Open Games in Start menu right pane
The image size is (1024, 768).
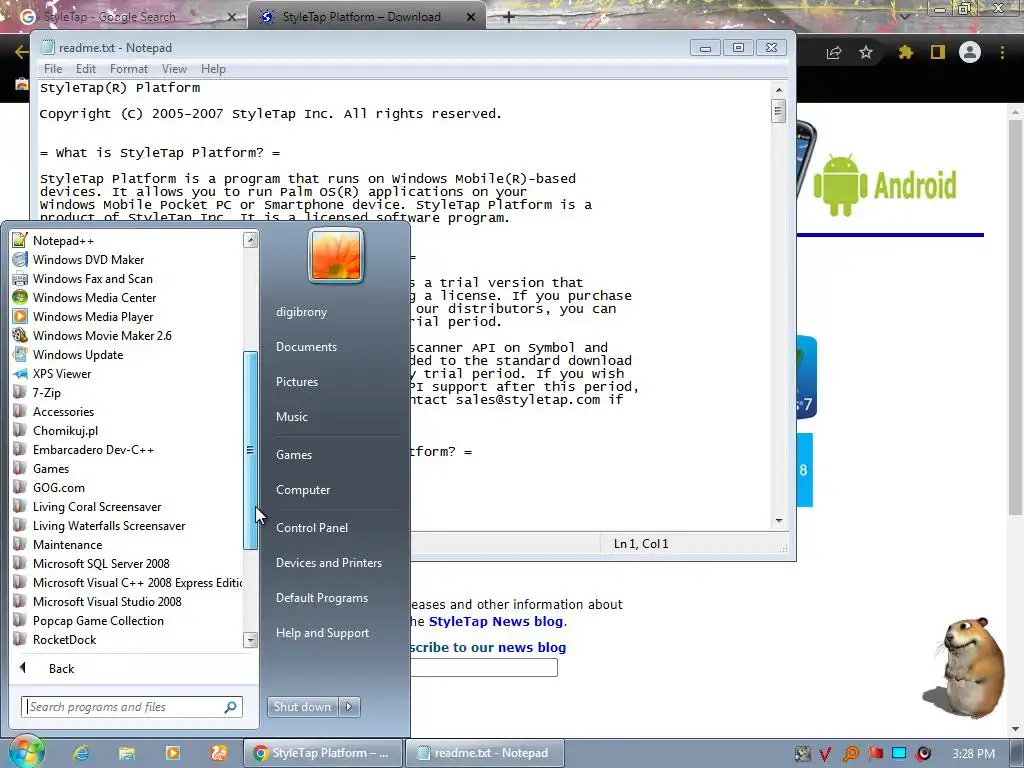pyautogui.click(x=294, y=455)
